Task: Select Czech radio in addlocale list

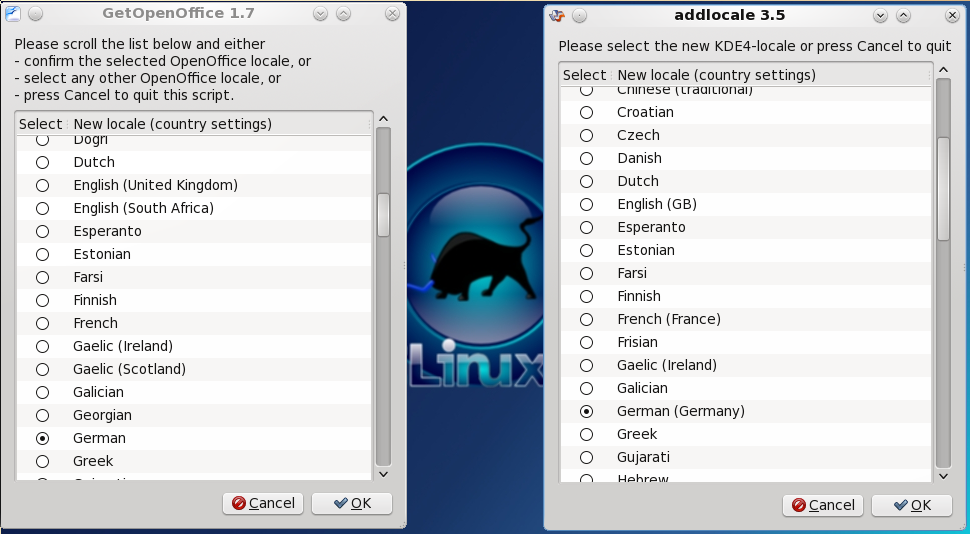Action: (586, 136)
